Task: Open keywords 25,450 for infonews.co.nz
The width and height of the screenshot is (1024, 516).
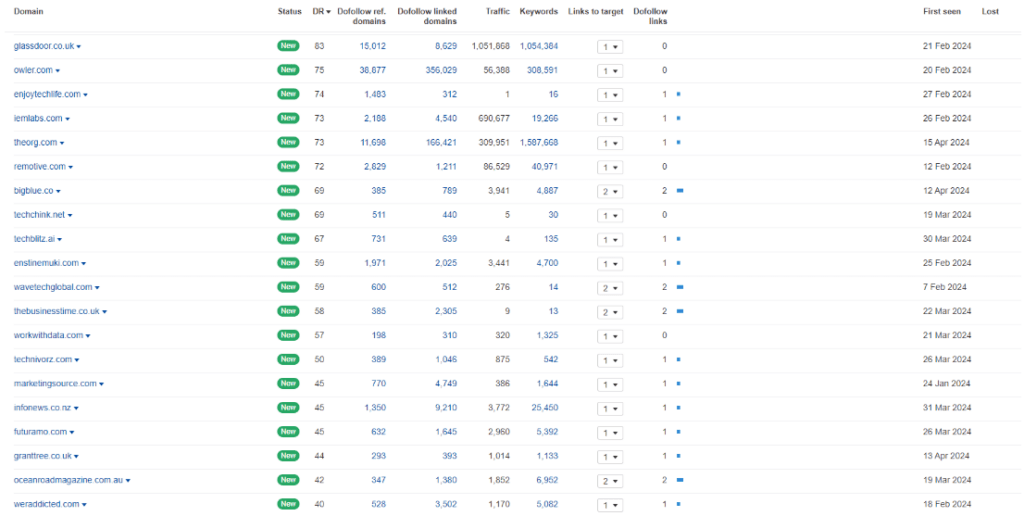Action: (x=545, y=408)
